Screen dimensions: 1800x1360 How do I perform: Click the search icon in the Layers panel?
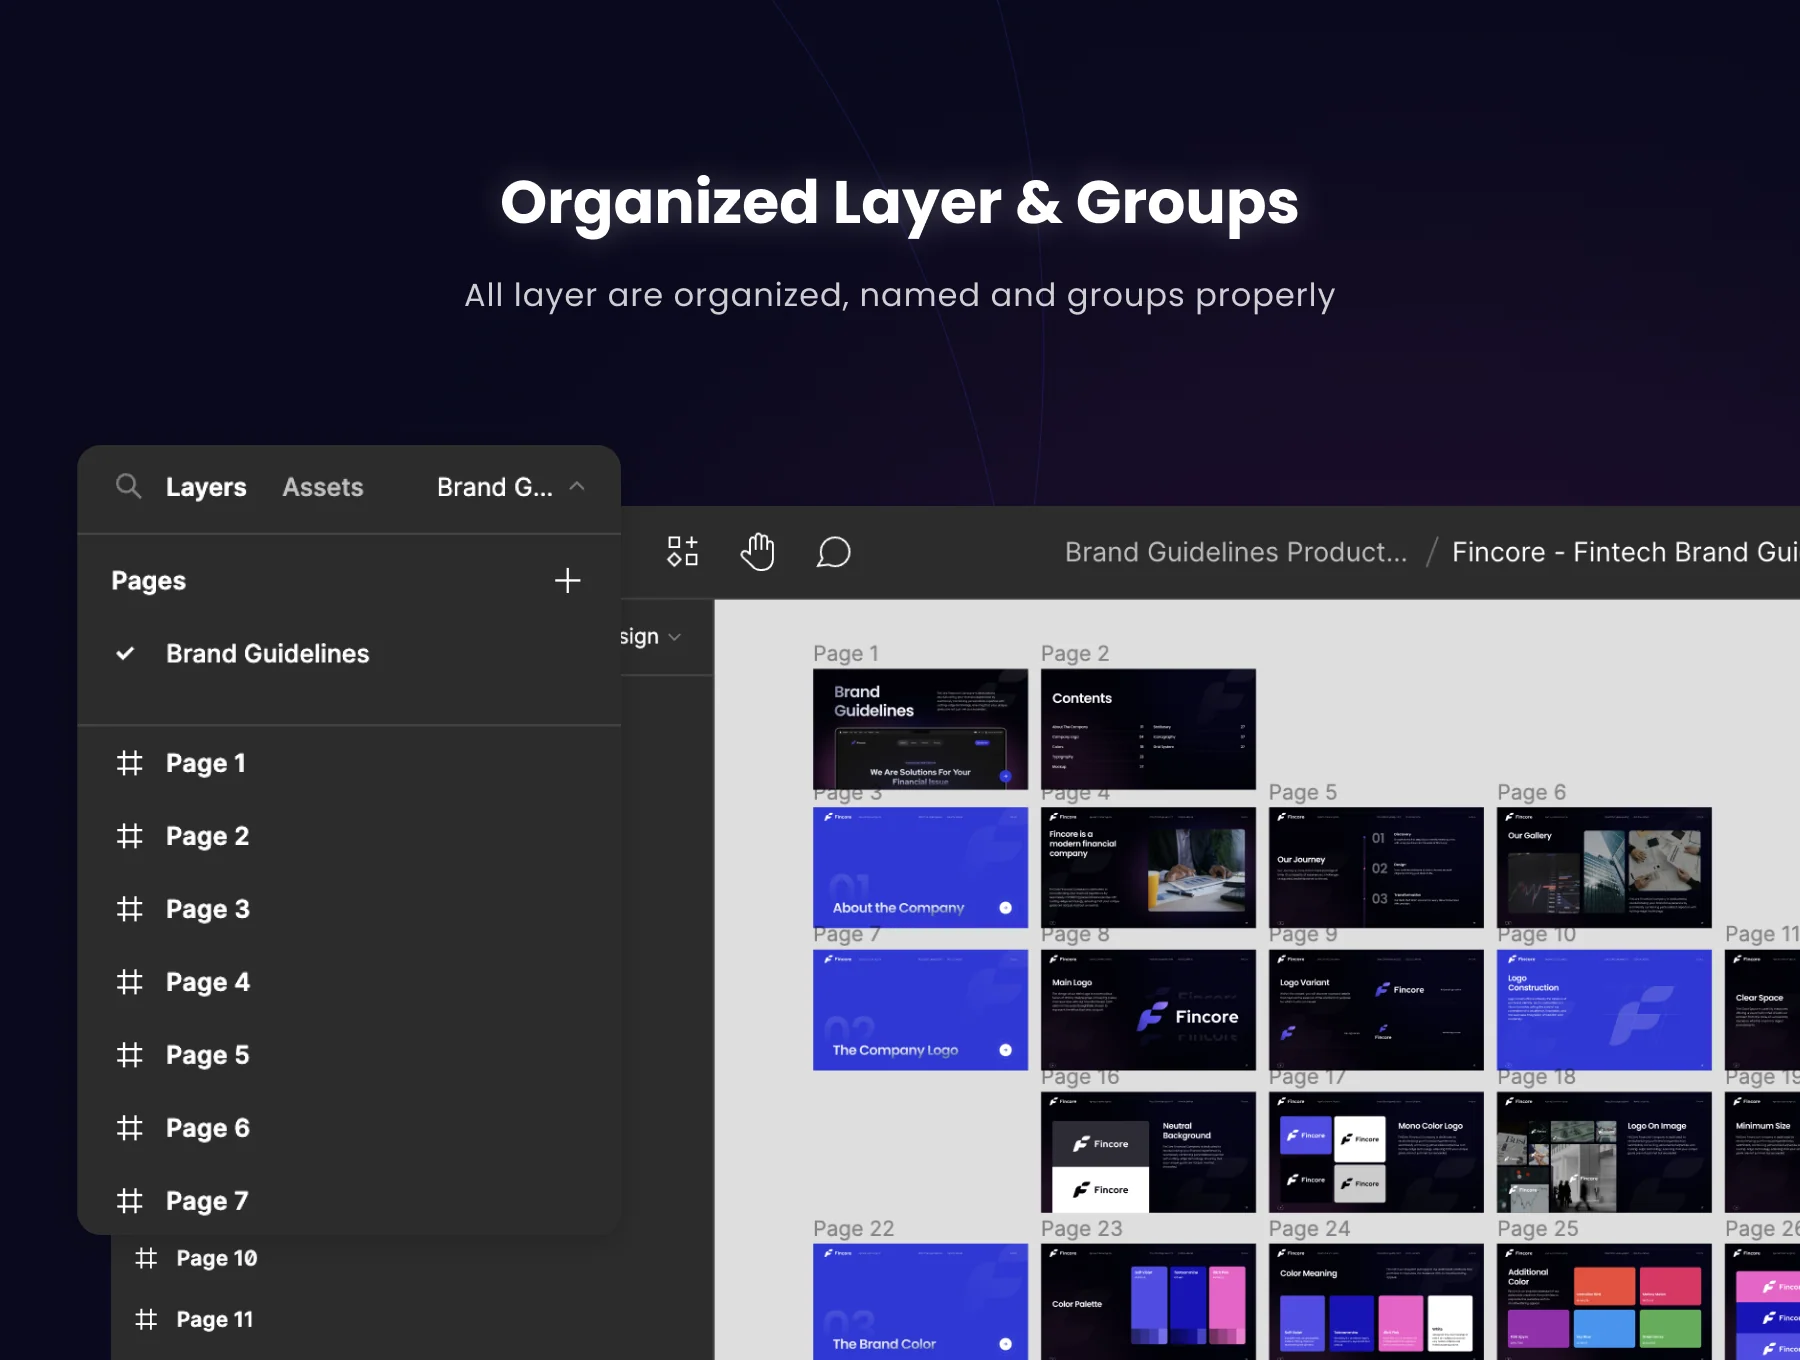coord(128,487)
